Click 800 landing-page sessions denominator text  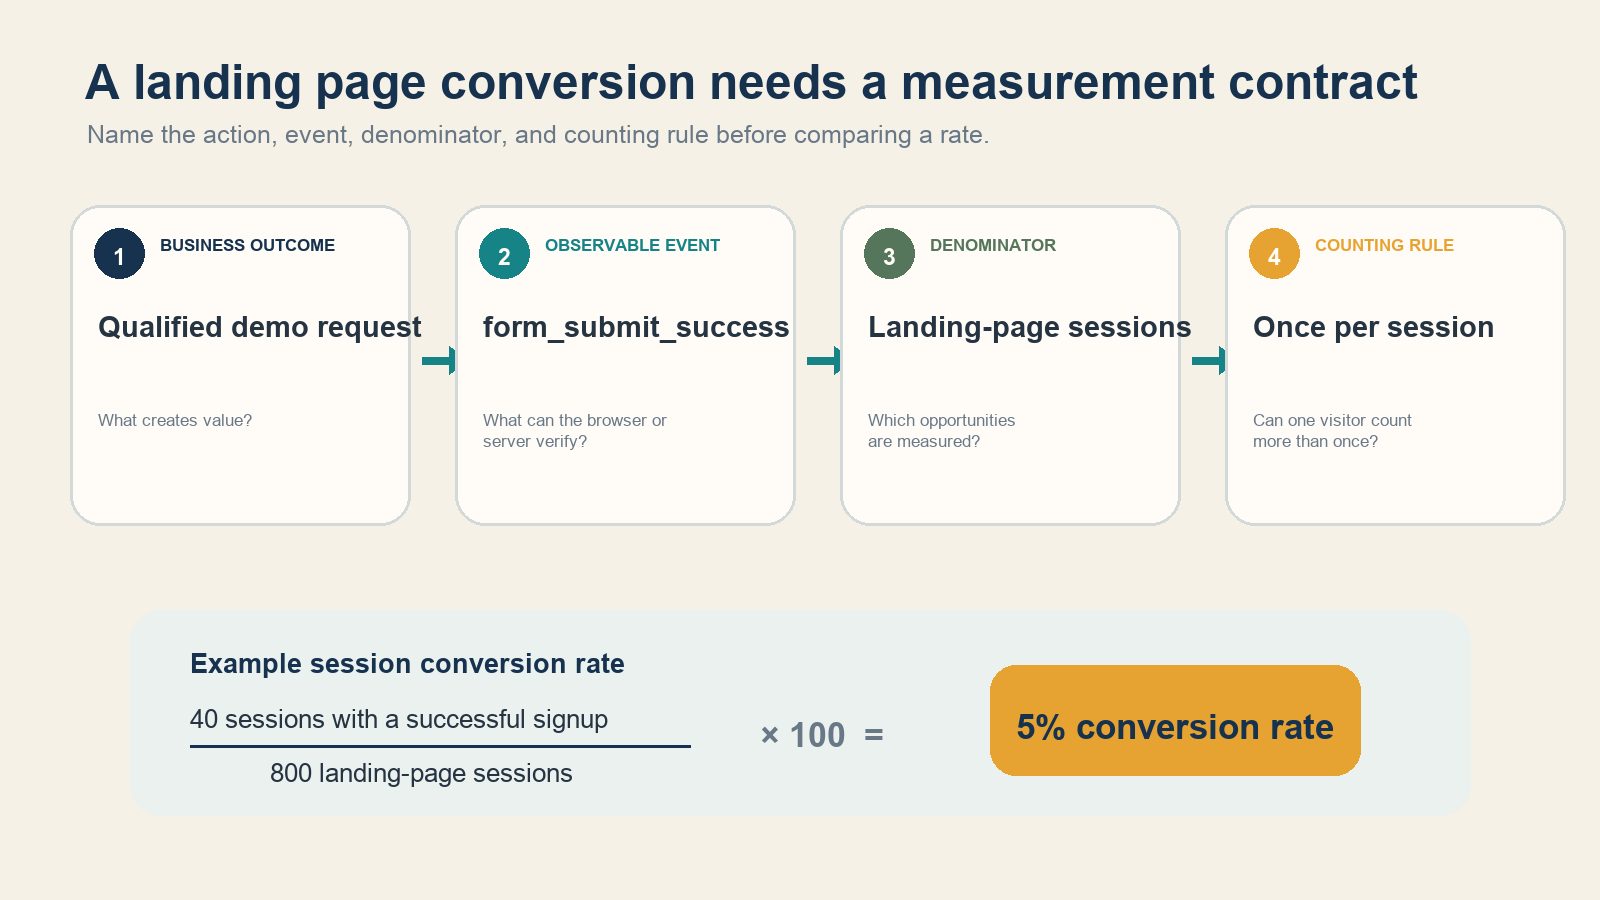(421, 774)
